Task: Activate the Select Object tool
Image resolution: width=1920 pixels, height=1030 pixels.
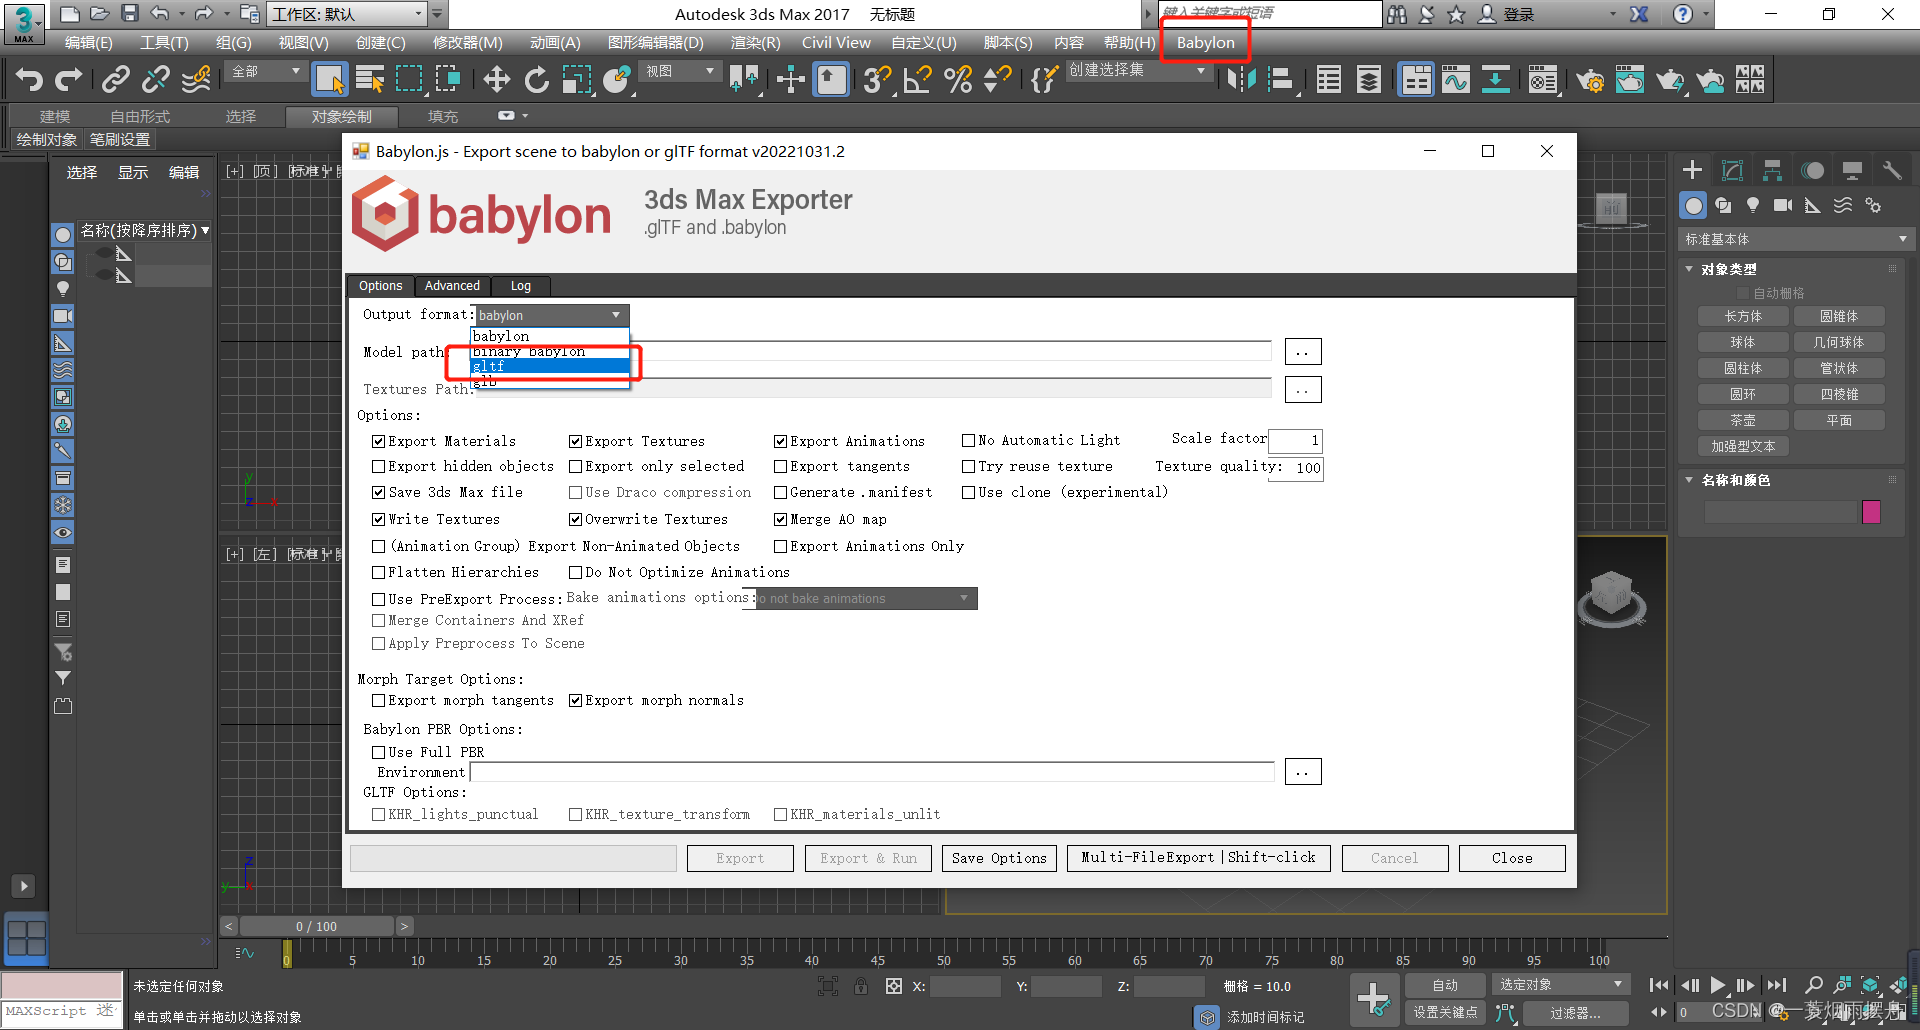Action: coord(329,79)
